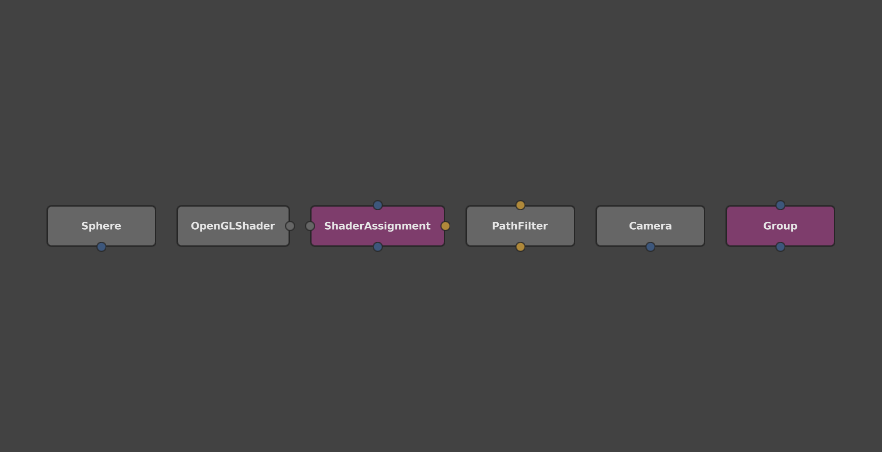Viewport: 882px width, 452px height.
Task: Click the OpenGLShader node's right output plug
Action: [290, 226]
